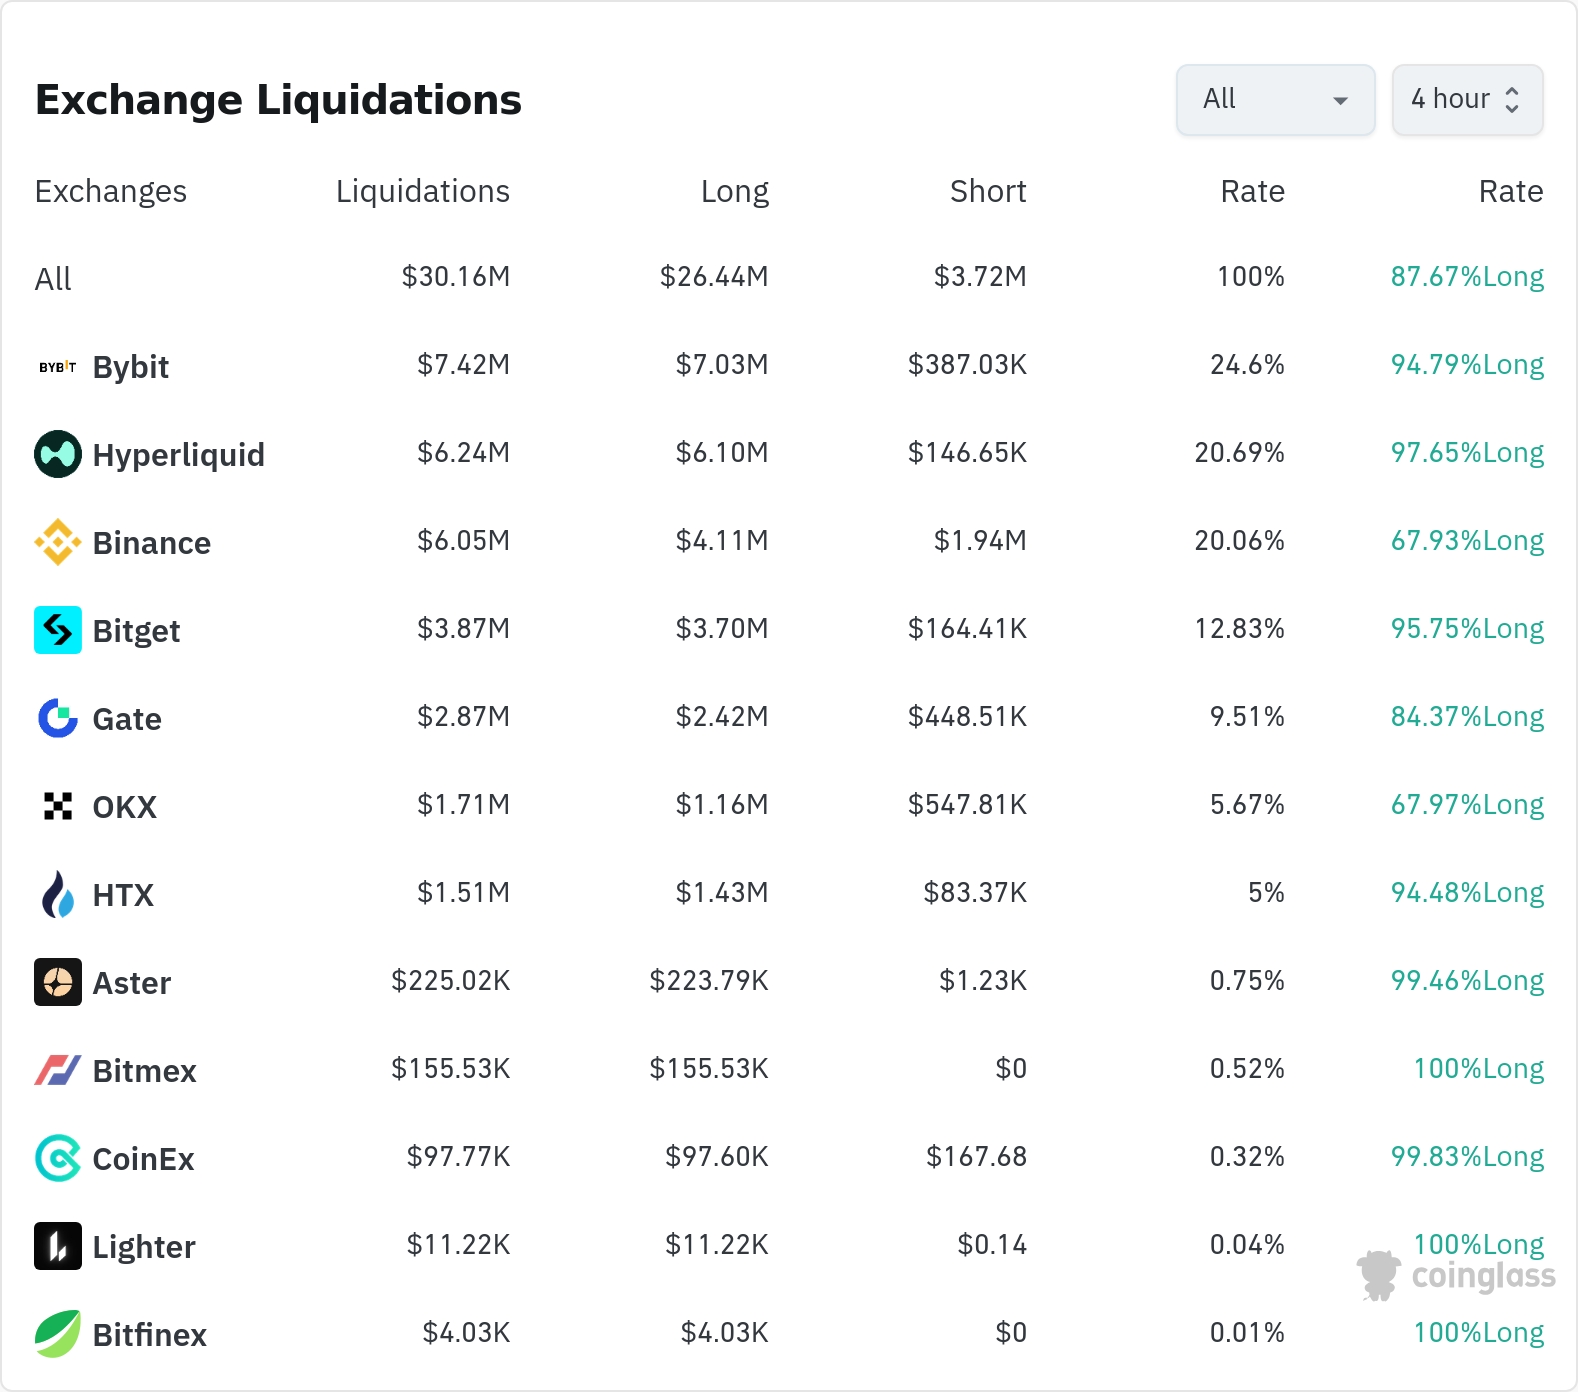The height and width of the screenshot is (1392, 1578).
Task: Click the Bitget logo icon
Action: pyautogui.click(x=57, y=630)
